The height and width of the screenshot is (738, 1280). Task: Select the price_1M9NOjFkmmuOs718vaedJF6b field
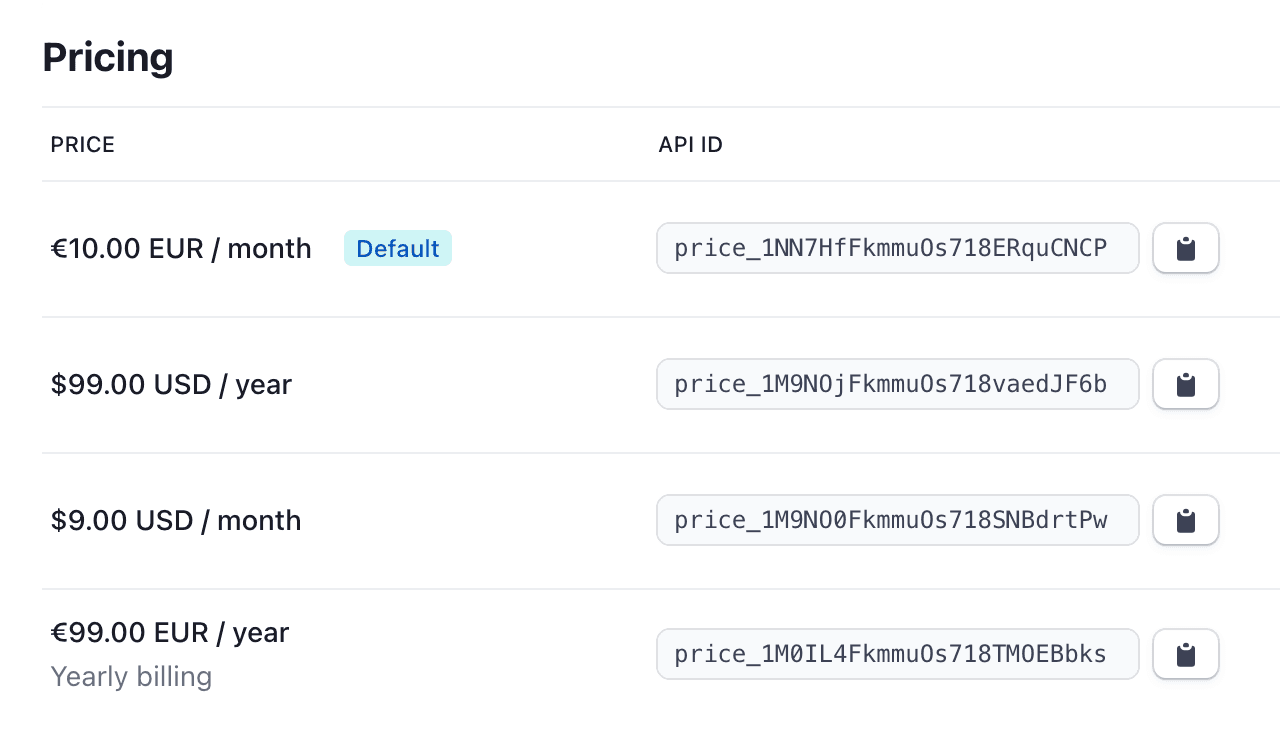[x=898, y=384]
